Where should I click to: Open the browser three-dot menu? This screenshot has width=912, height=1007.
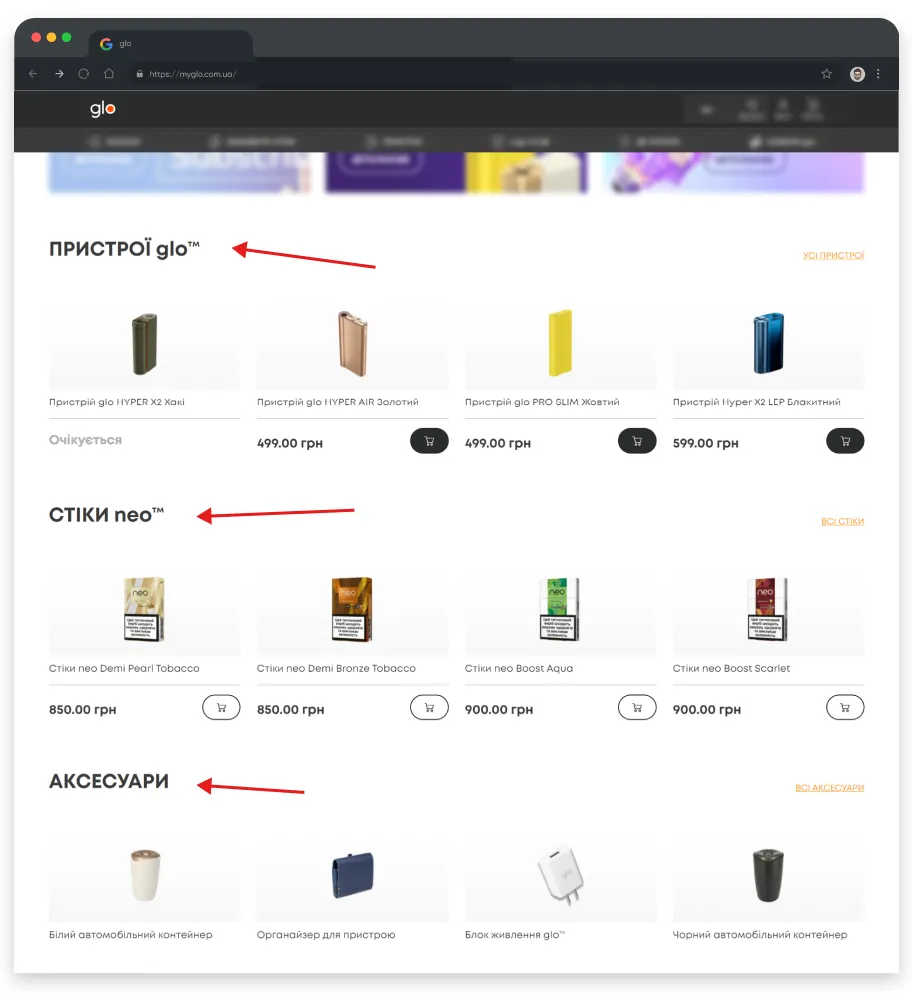pyautogui.click(x=878, y=74)
